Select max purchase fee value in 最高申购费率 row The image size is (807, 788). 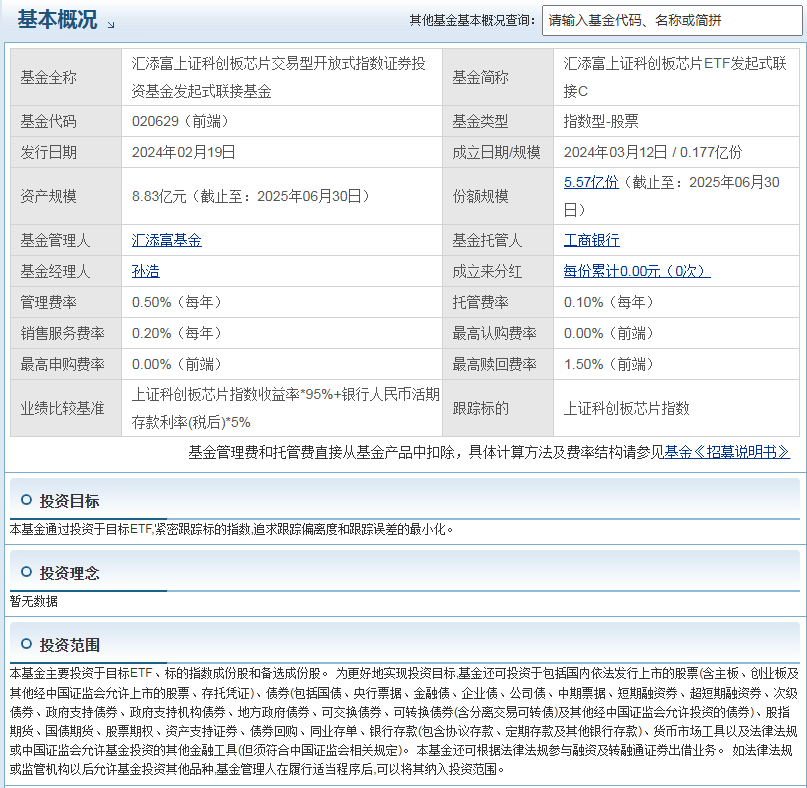177,364
